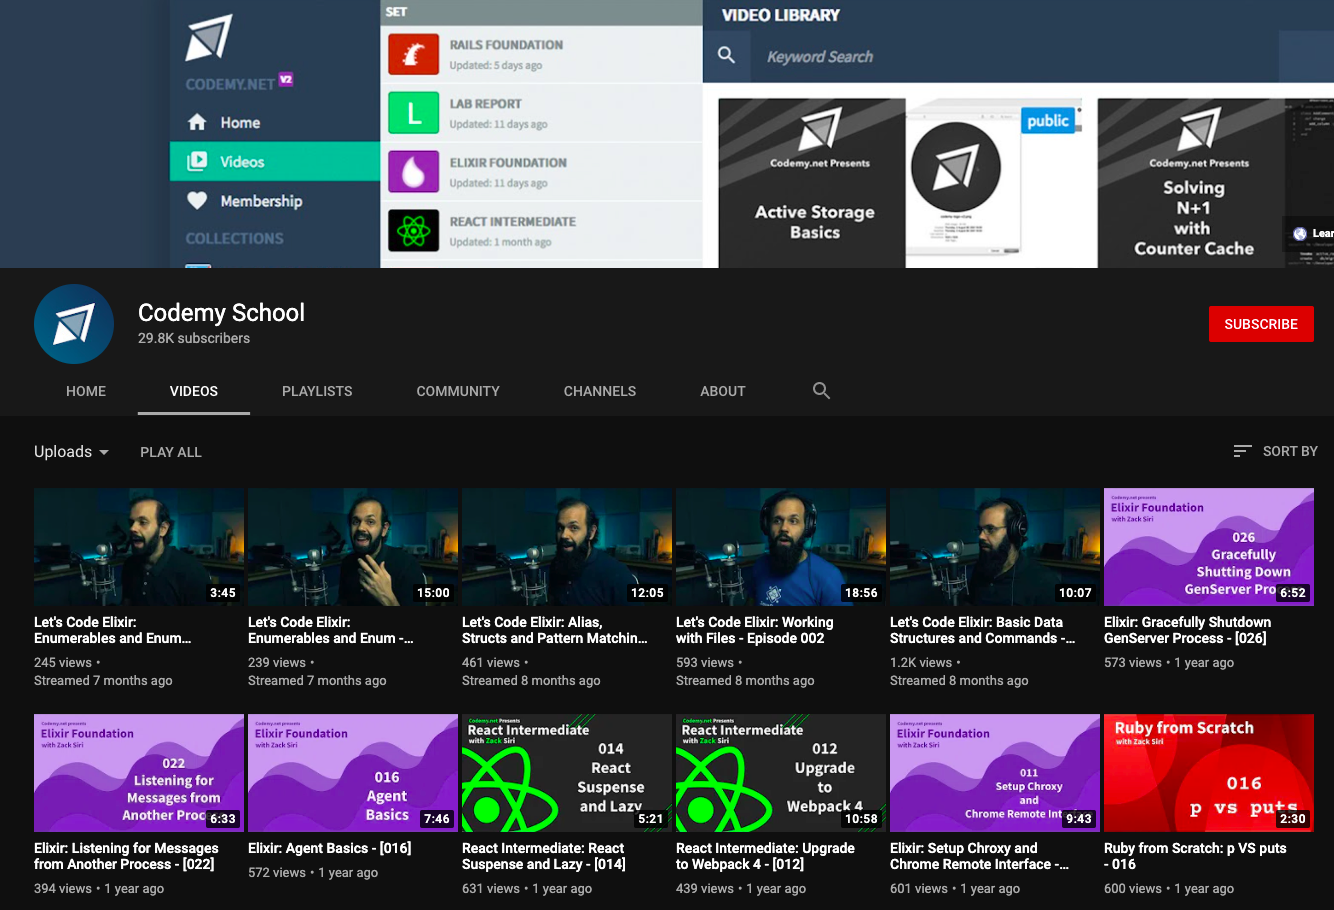This screenshot has height=910, width=1334.
Task: Click the Codemy School channel avatar
Action: click(74, 324)
